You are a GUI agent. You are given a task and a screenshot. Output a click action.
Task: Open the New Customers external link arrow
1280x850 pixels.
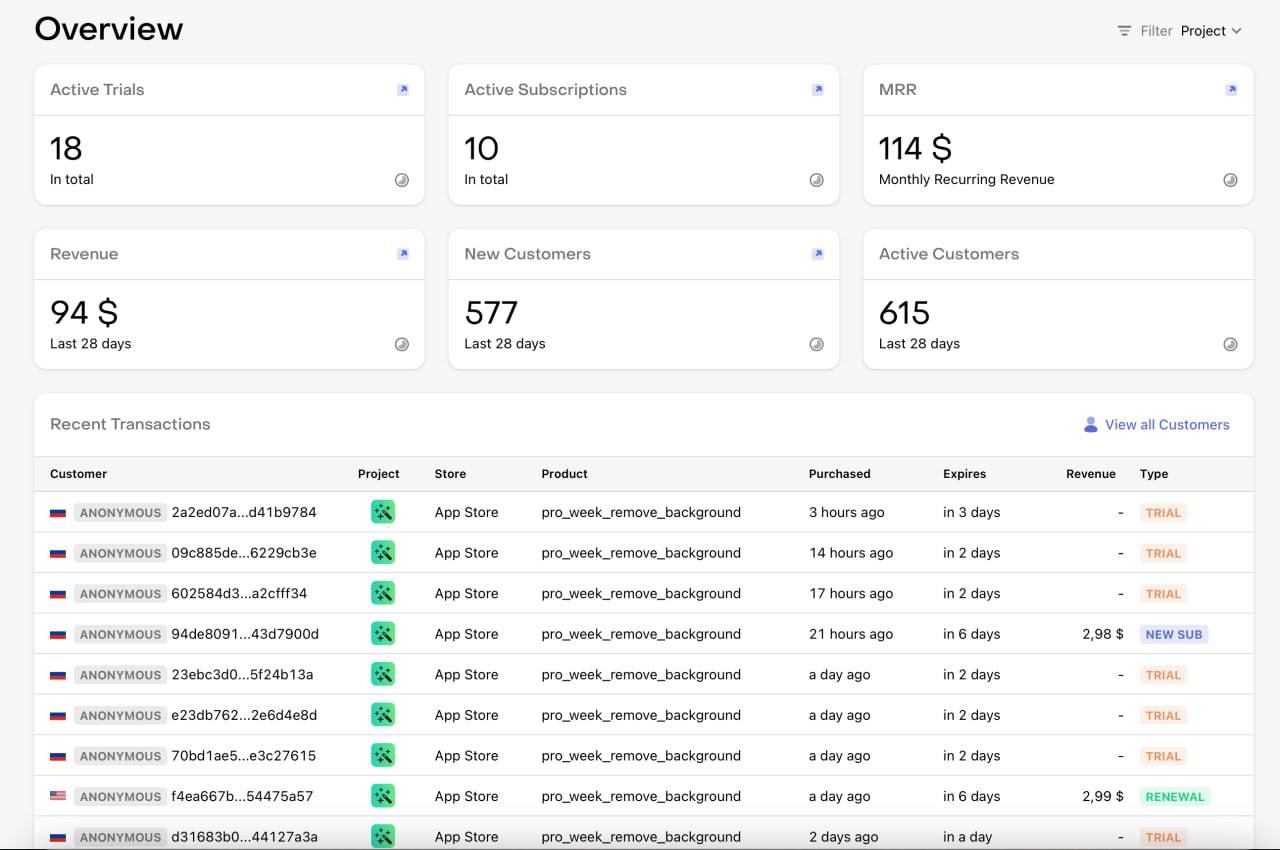pos(817,254)
